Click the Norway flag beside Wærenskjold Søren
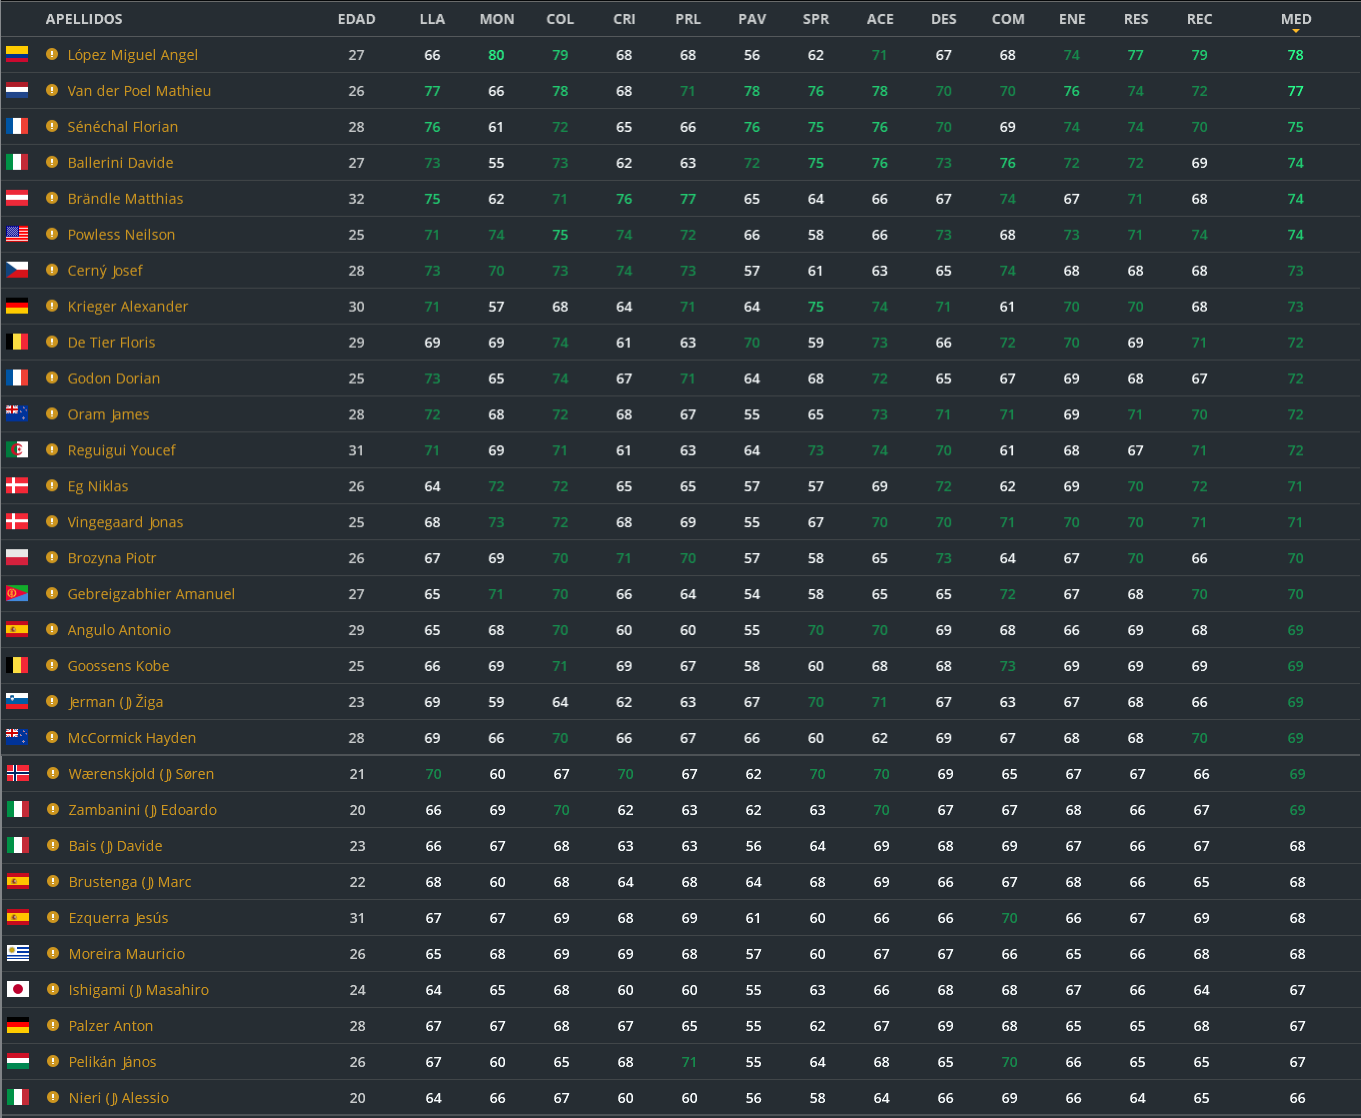 pyautogui.click(x=18, y=773)
